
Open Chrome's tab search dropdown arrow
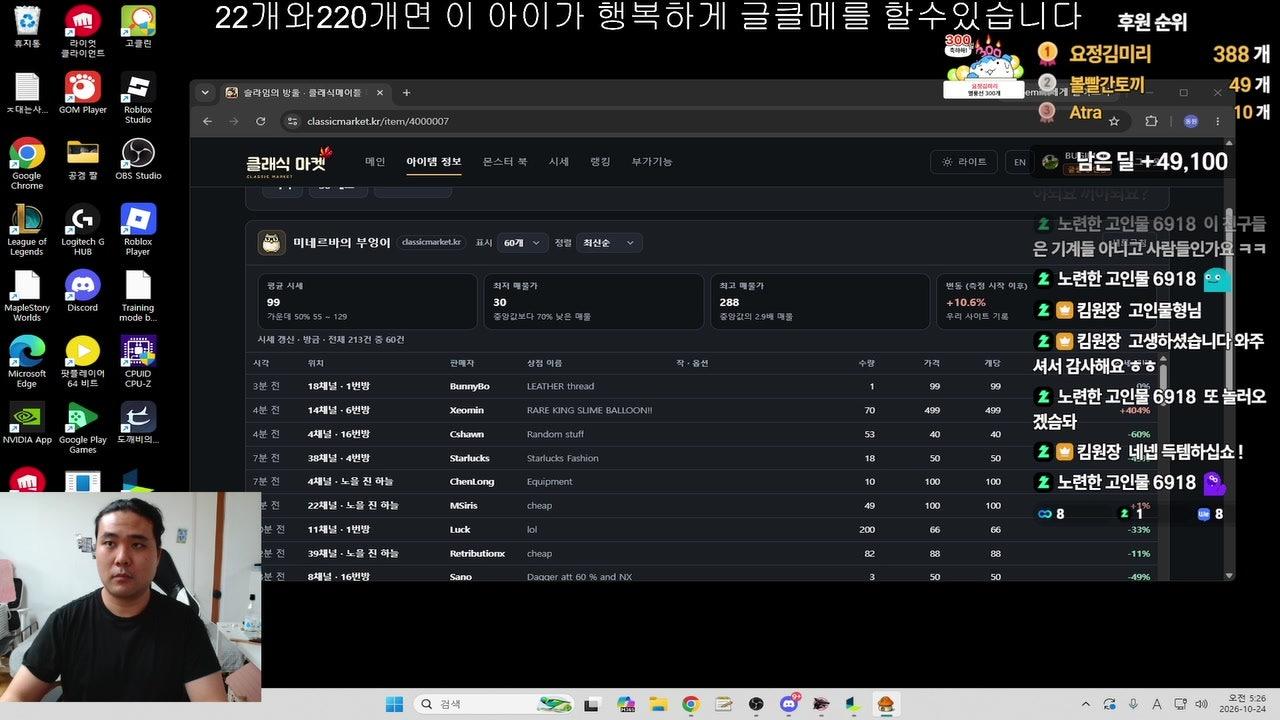coord(205,93)
